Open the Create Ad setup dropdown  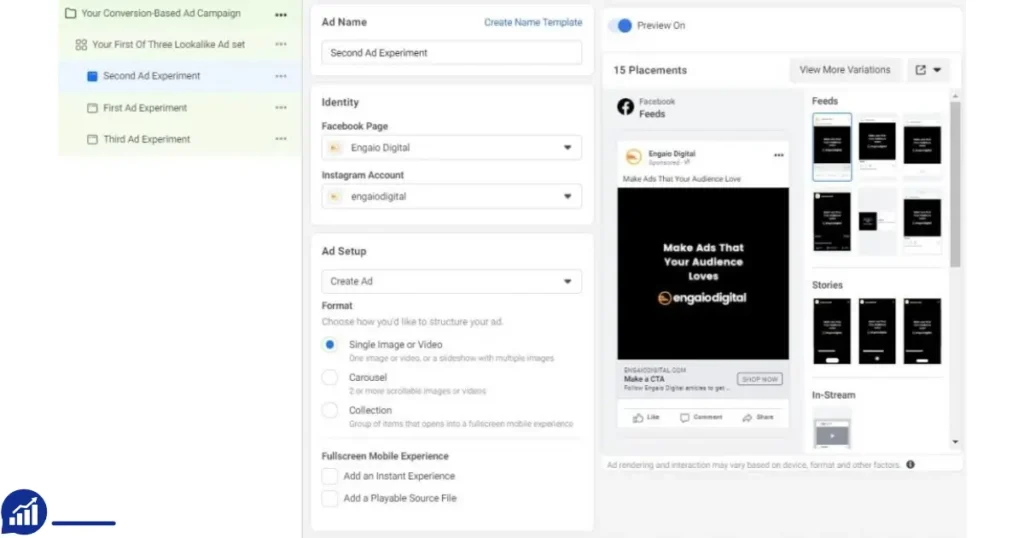coord(451,281)
